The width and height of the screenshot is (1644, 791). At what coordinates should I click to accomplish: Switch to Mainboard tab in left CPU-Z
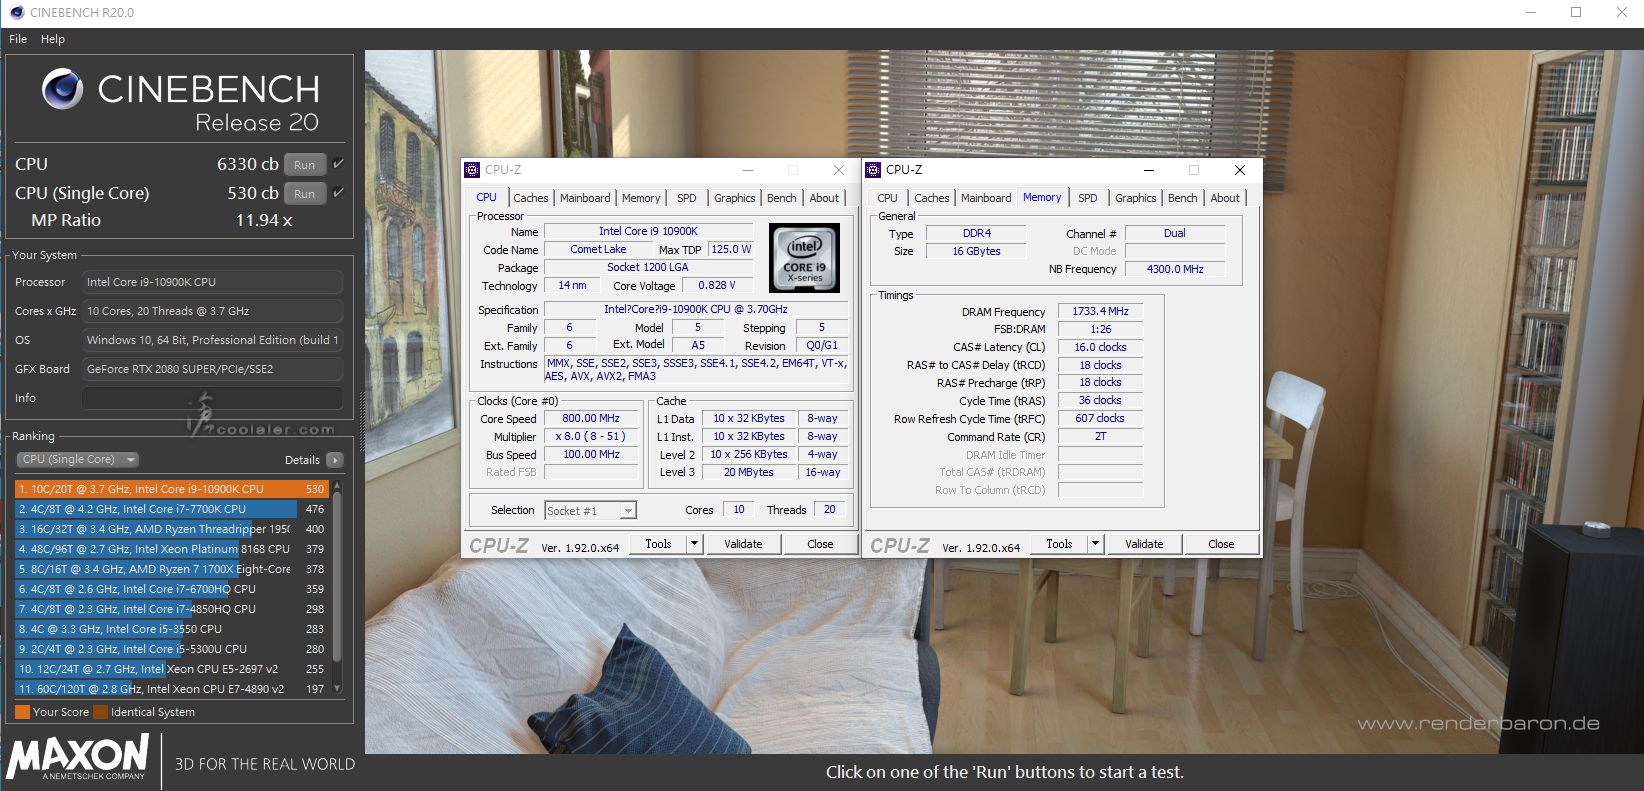tap(585, 198)
